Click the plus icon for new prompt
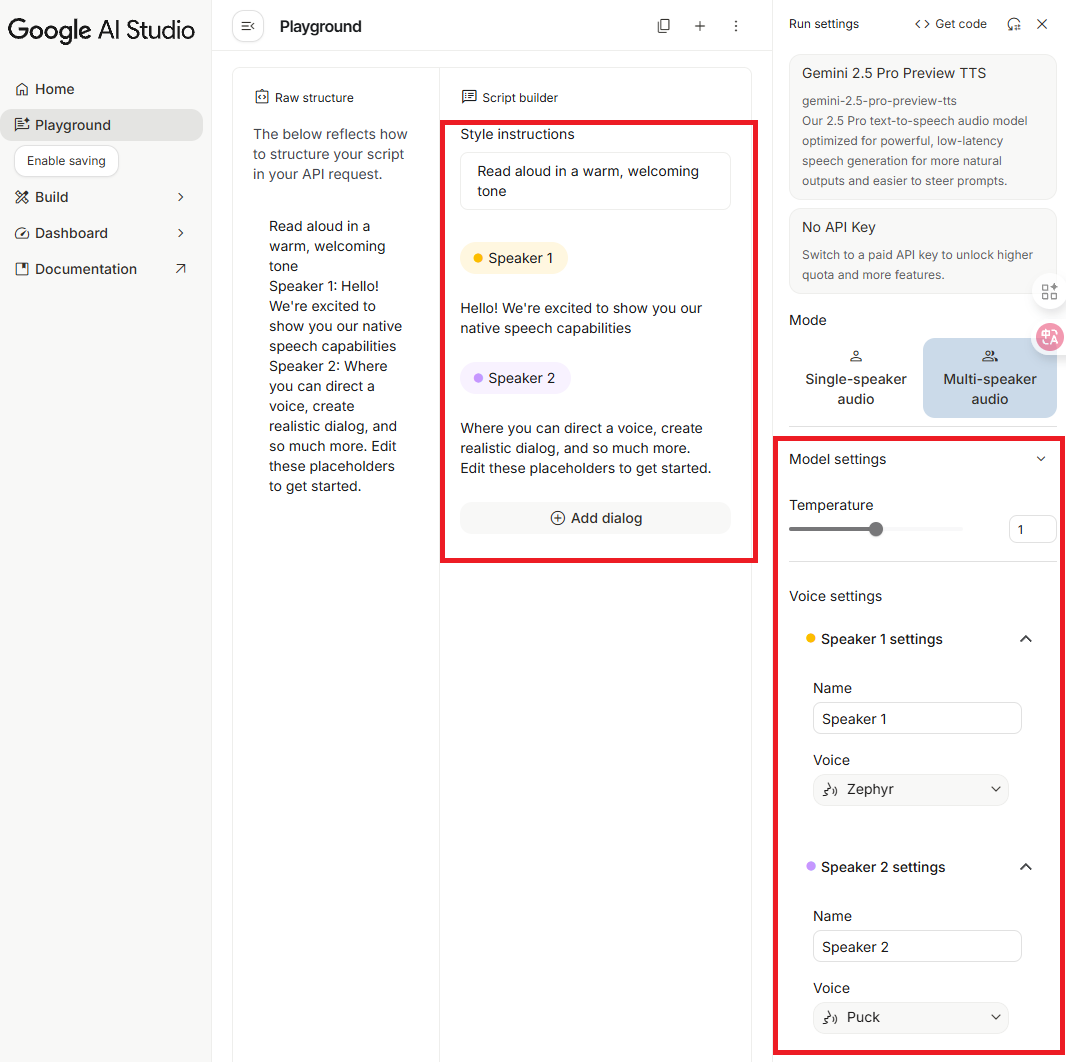The height and width of the screenshot is (1062, 1066). point(700,26)
